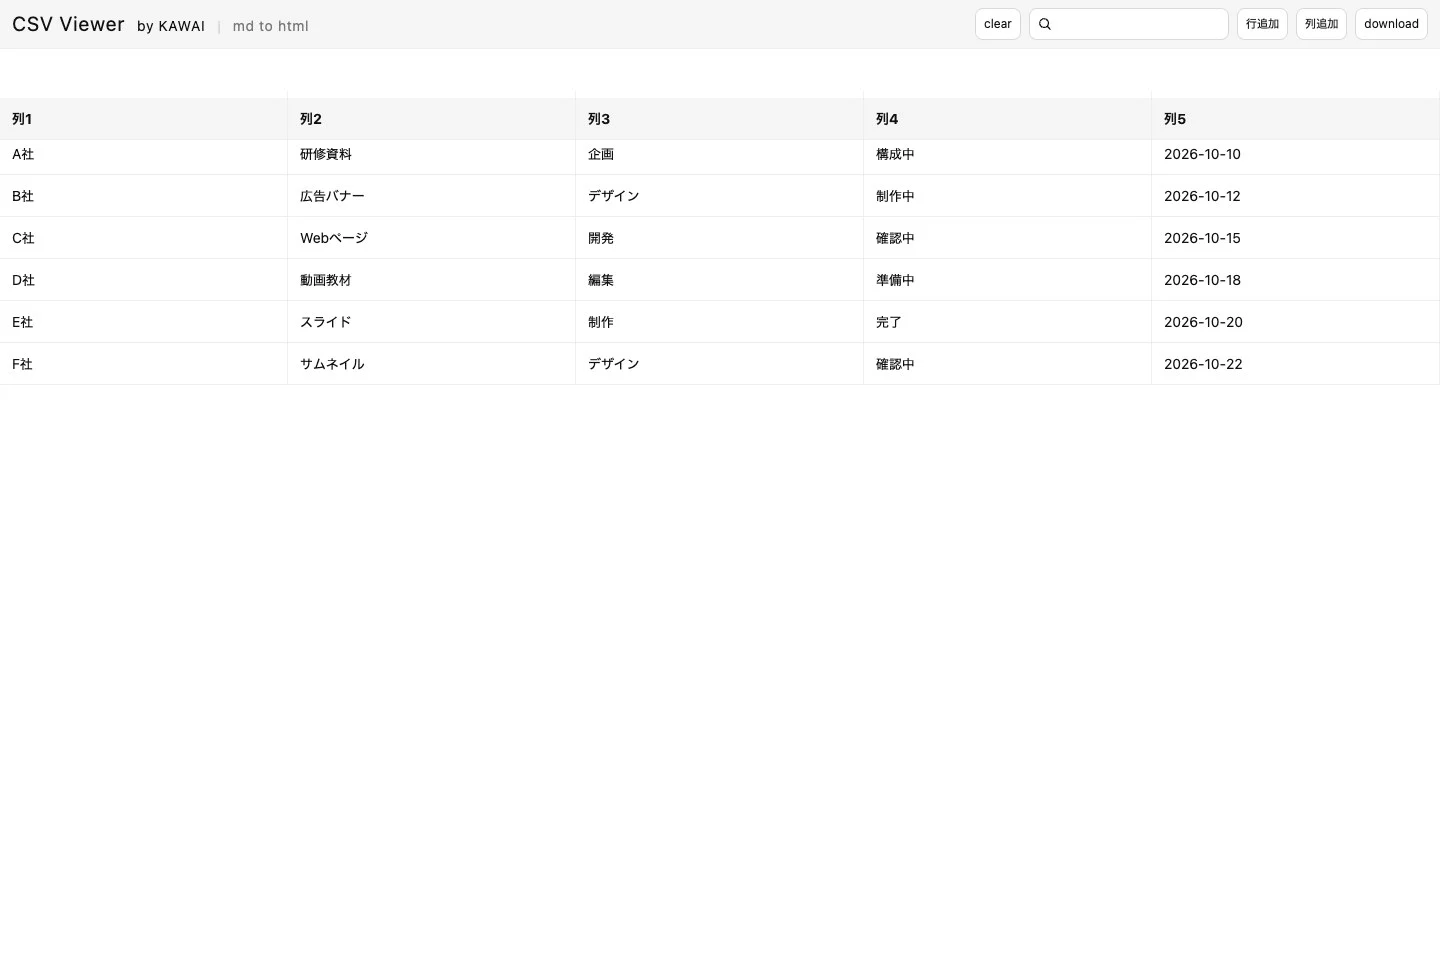Click the 構成中 status cell

(1008, 157)
